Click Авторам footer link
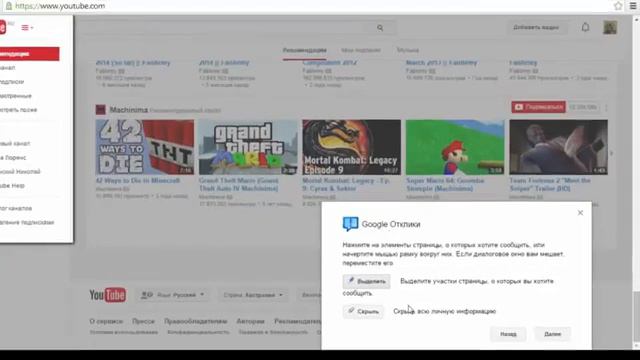Screen dimensions: 640x360 [250, 321]
